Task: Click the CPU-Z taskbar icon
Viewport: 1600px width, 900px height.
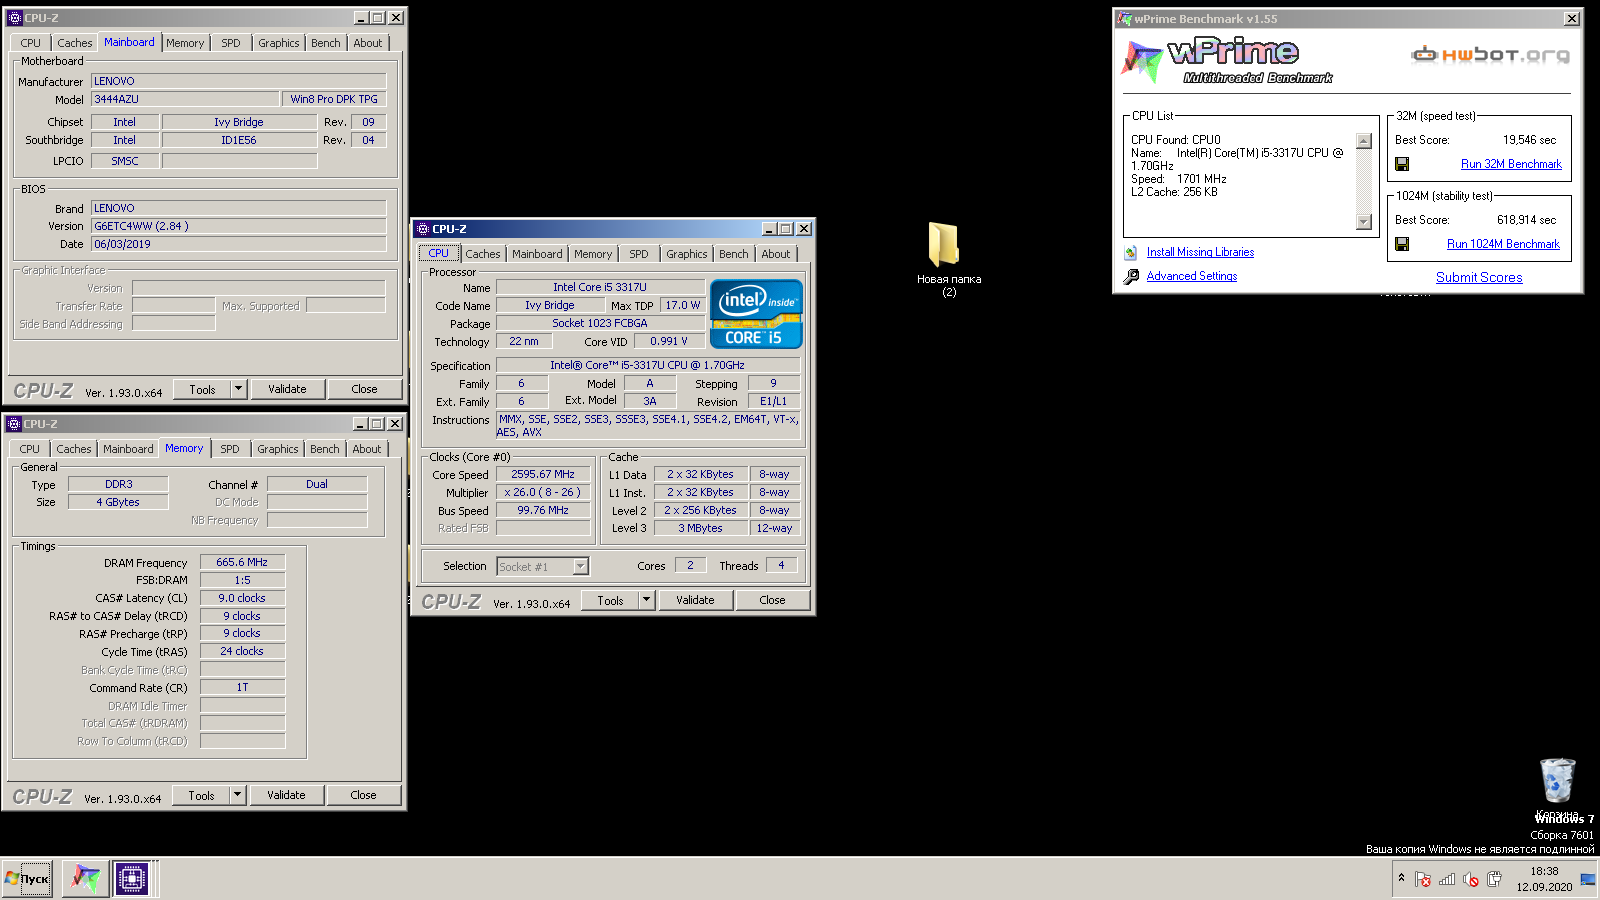Action: click(131, 879)
